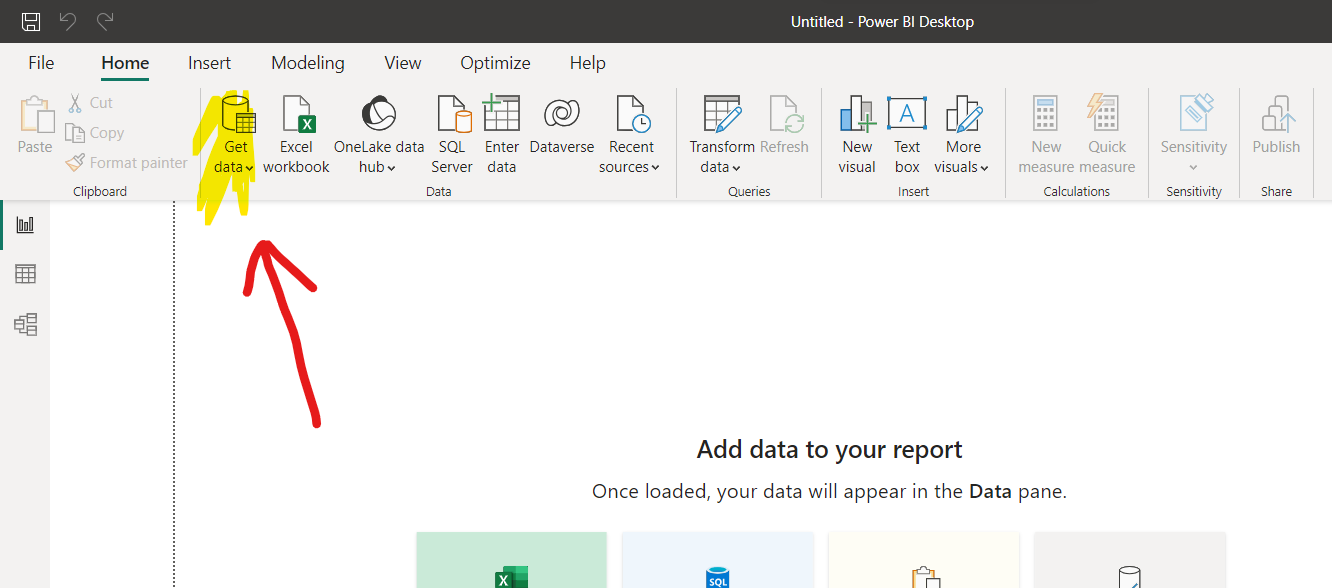Open the Modeling ribbon tab
This screenshot has height=588, width=1332.
point(308,63)
